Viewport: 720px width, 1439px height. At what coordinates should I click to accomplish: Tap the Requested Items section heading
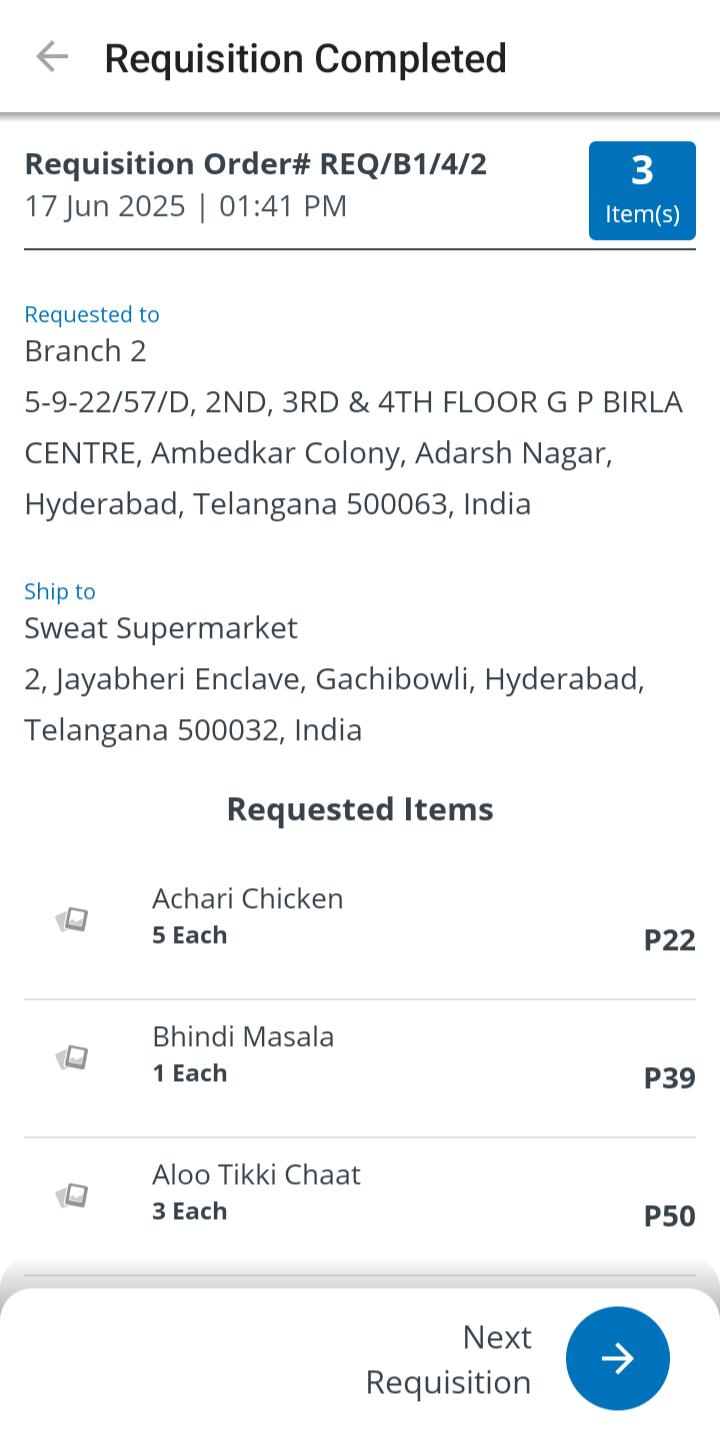[360, 809]
